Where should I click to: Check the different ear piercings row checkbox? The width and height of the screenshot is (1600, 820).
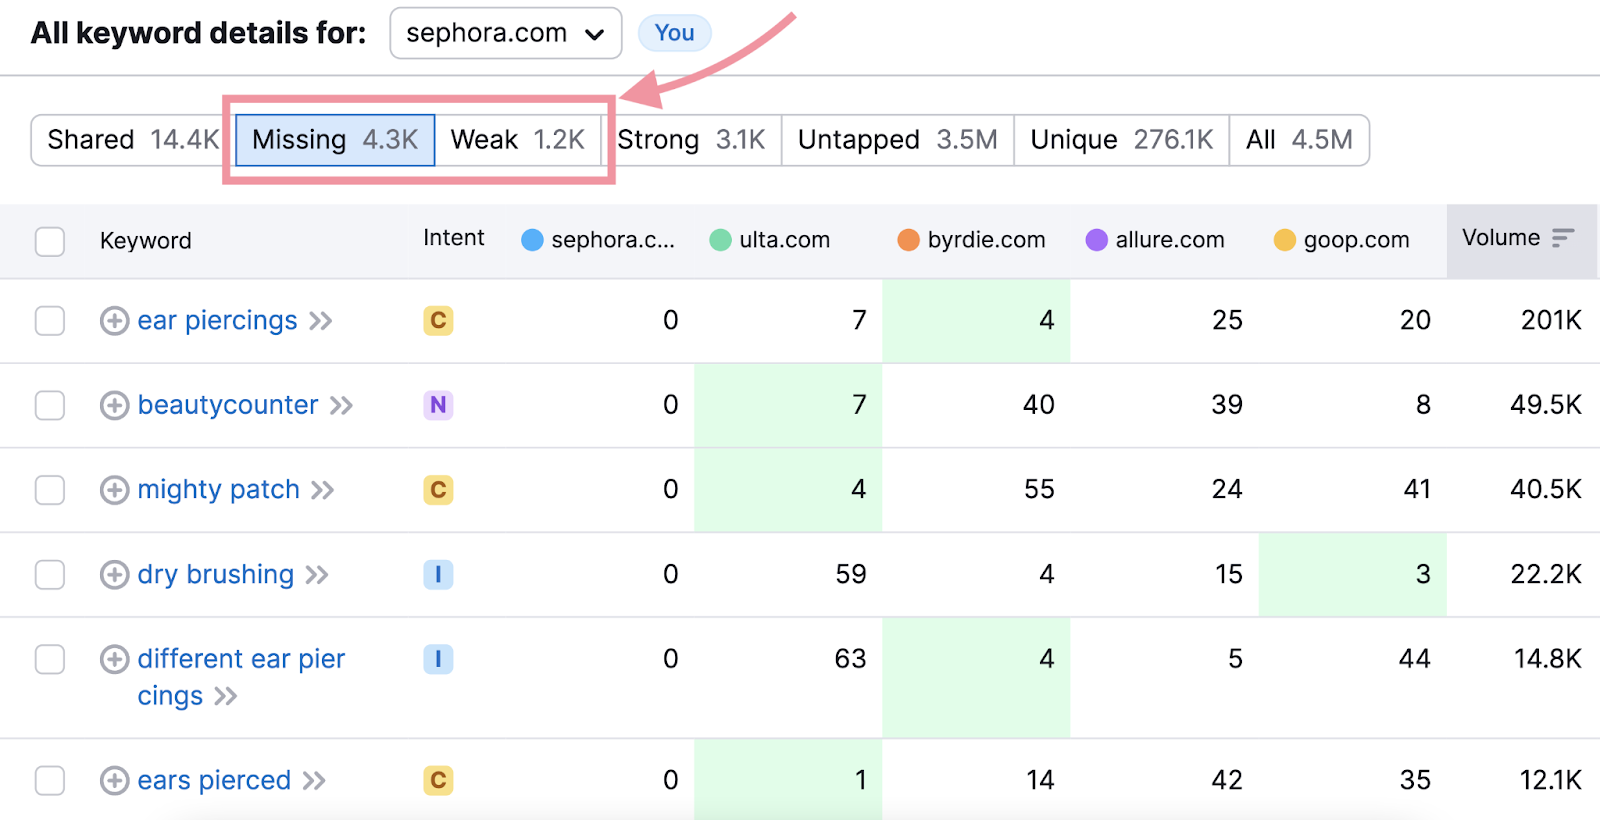[x=50, y=659]
